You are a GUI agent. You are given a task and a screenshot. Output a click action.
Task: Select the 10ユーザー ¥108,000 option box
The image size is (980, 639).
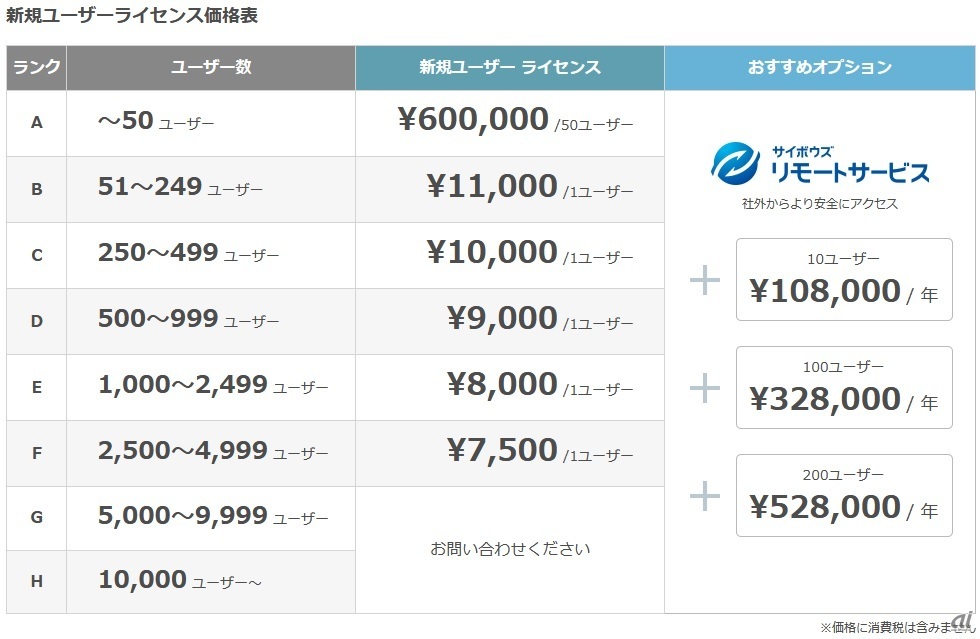[x=844, y=279]
